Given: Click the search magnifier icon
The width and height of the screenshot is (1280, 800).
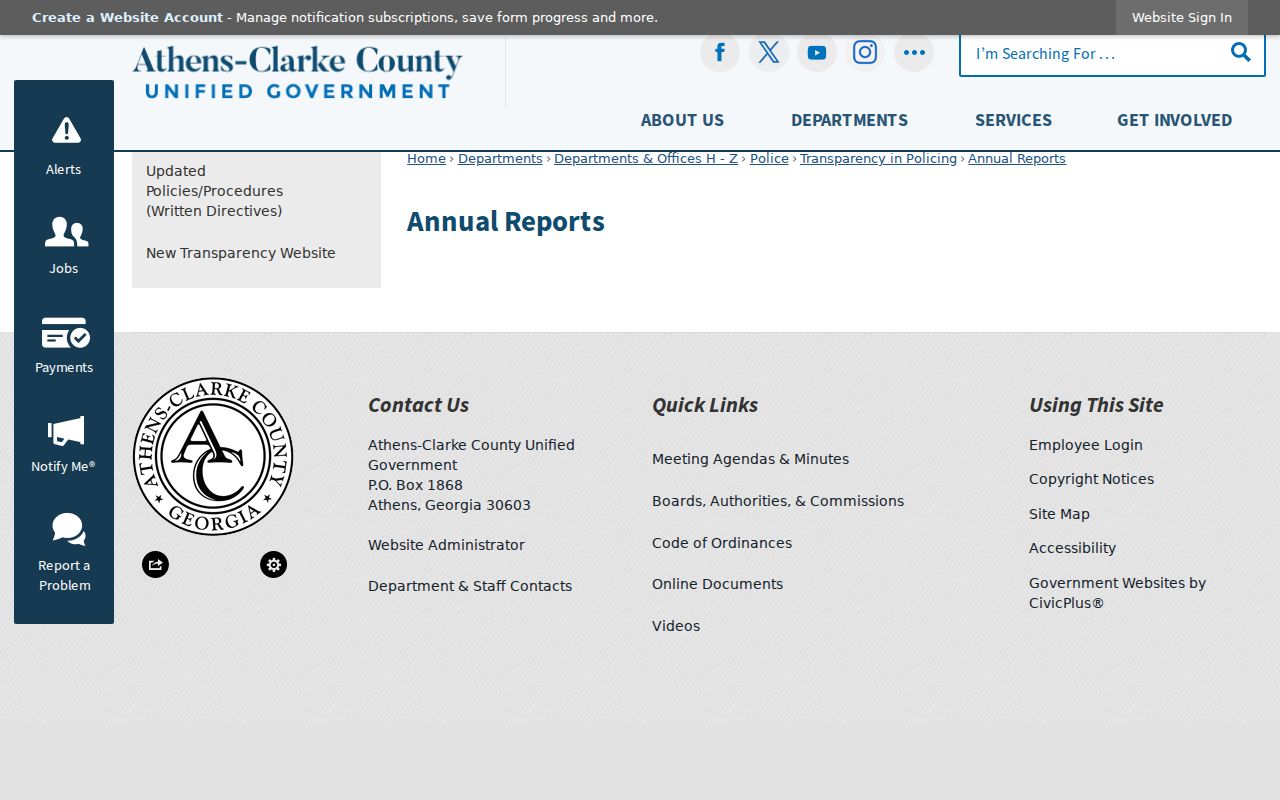Looking at the screenshot, I should (x=1241, y=53).
